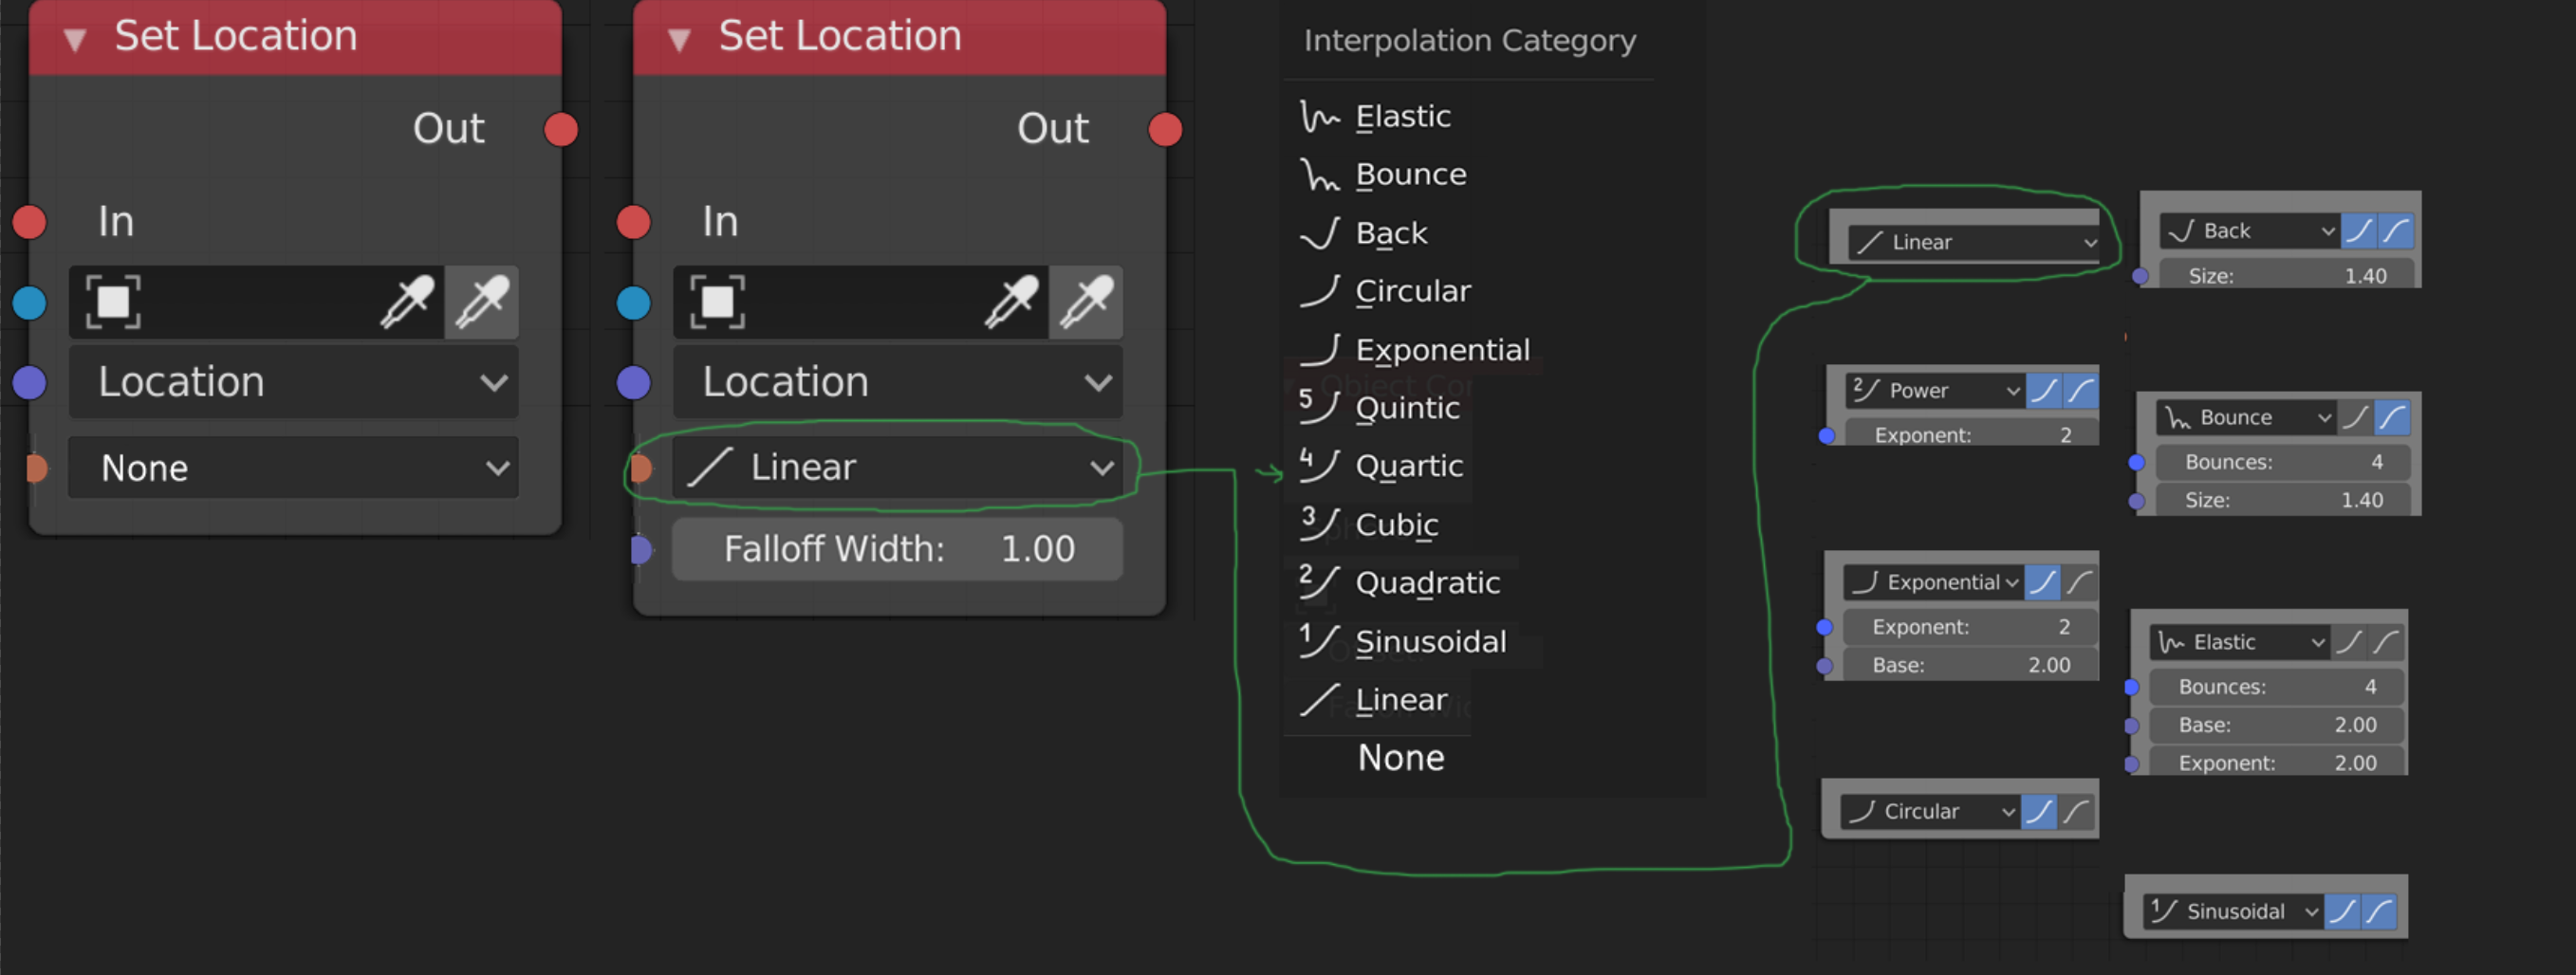
Task: Click the active eyedropper on second Set Location node
Action: pyautogui.click(x=1086, y=301)
